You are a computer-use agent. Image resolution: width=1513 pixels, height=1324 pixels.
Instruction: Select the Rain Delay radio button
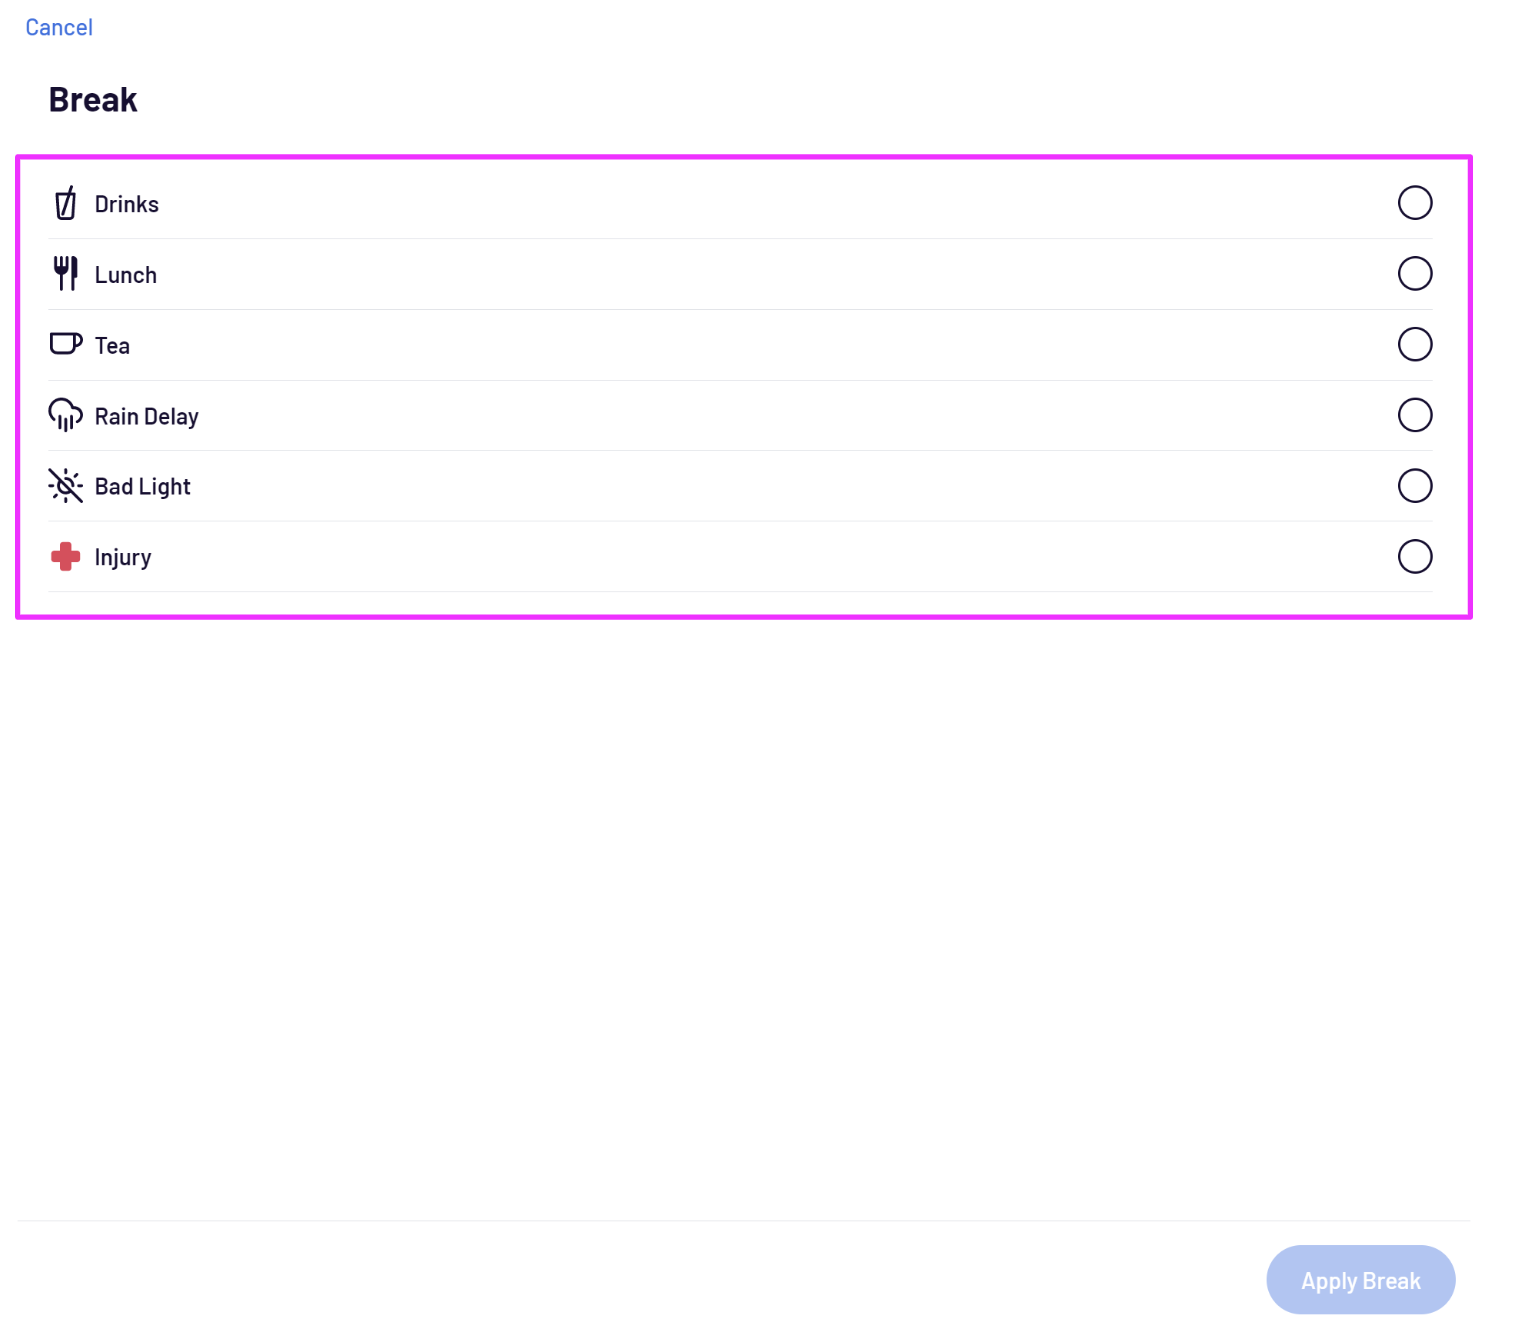click(1414, 415)
